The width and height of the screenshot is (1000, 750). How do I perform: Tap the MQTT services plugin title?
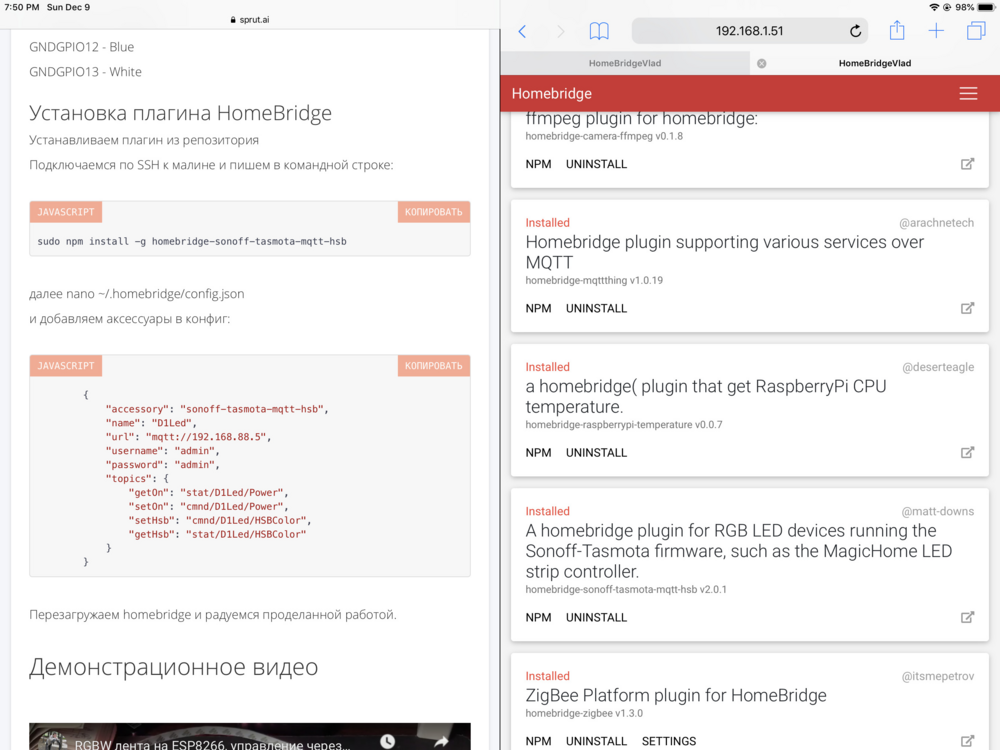(x=724, y=252)
